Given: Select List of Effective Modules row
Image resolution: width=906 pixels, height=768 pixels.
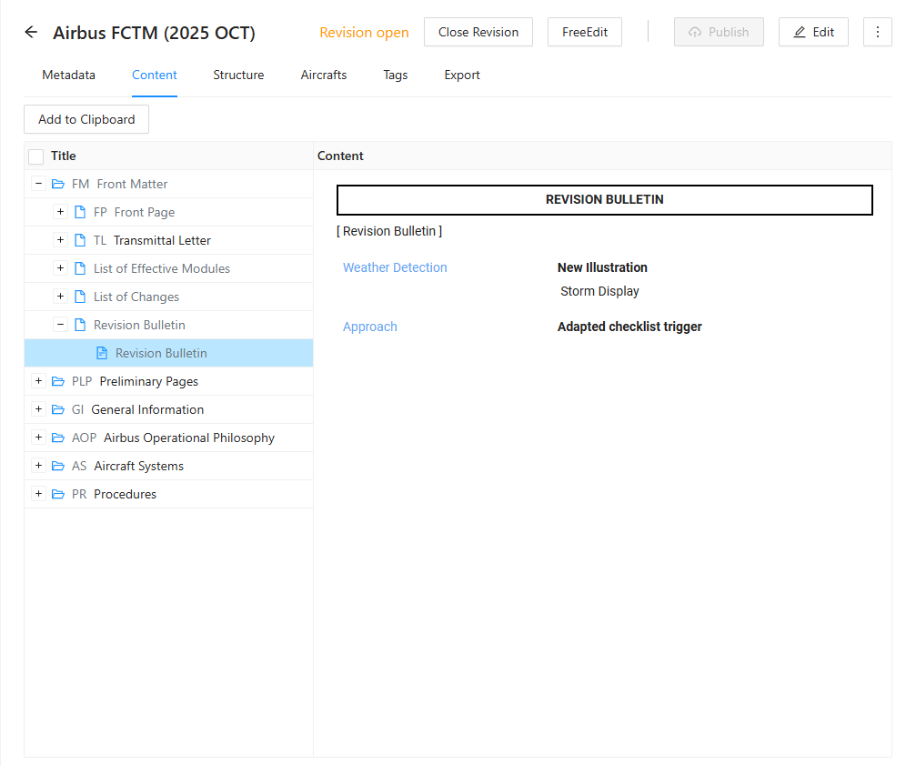Looking at the screenshot, I should 169,269.
